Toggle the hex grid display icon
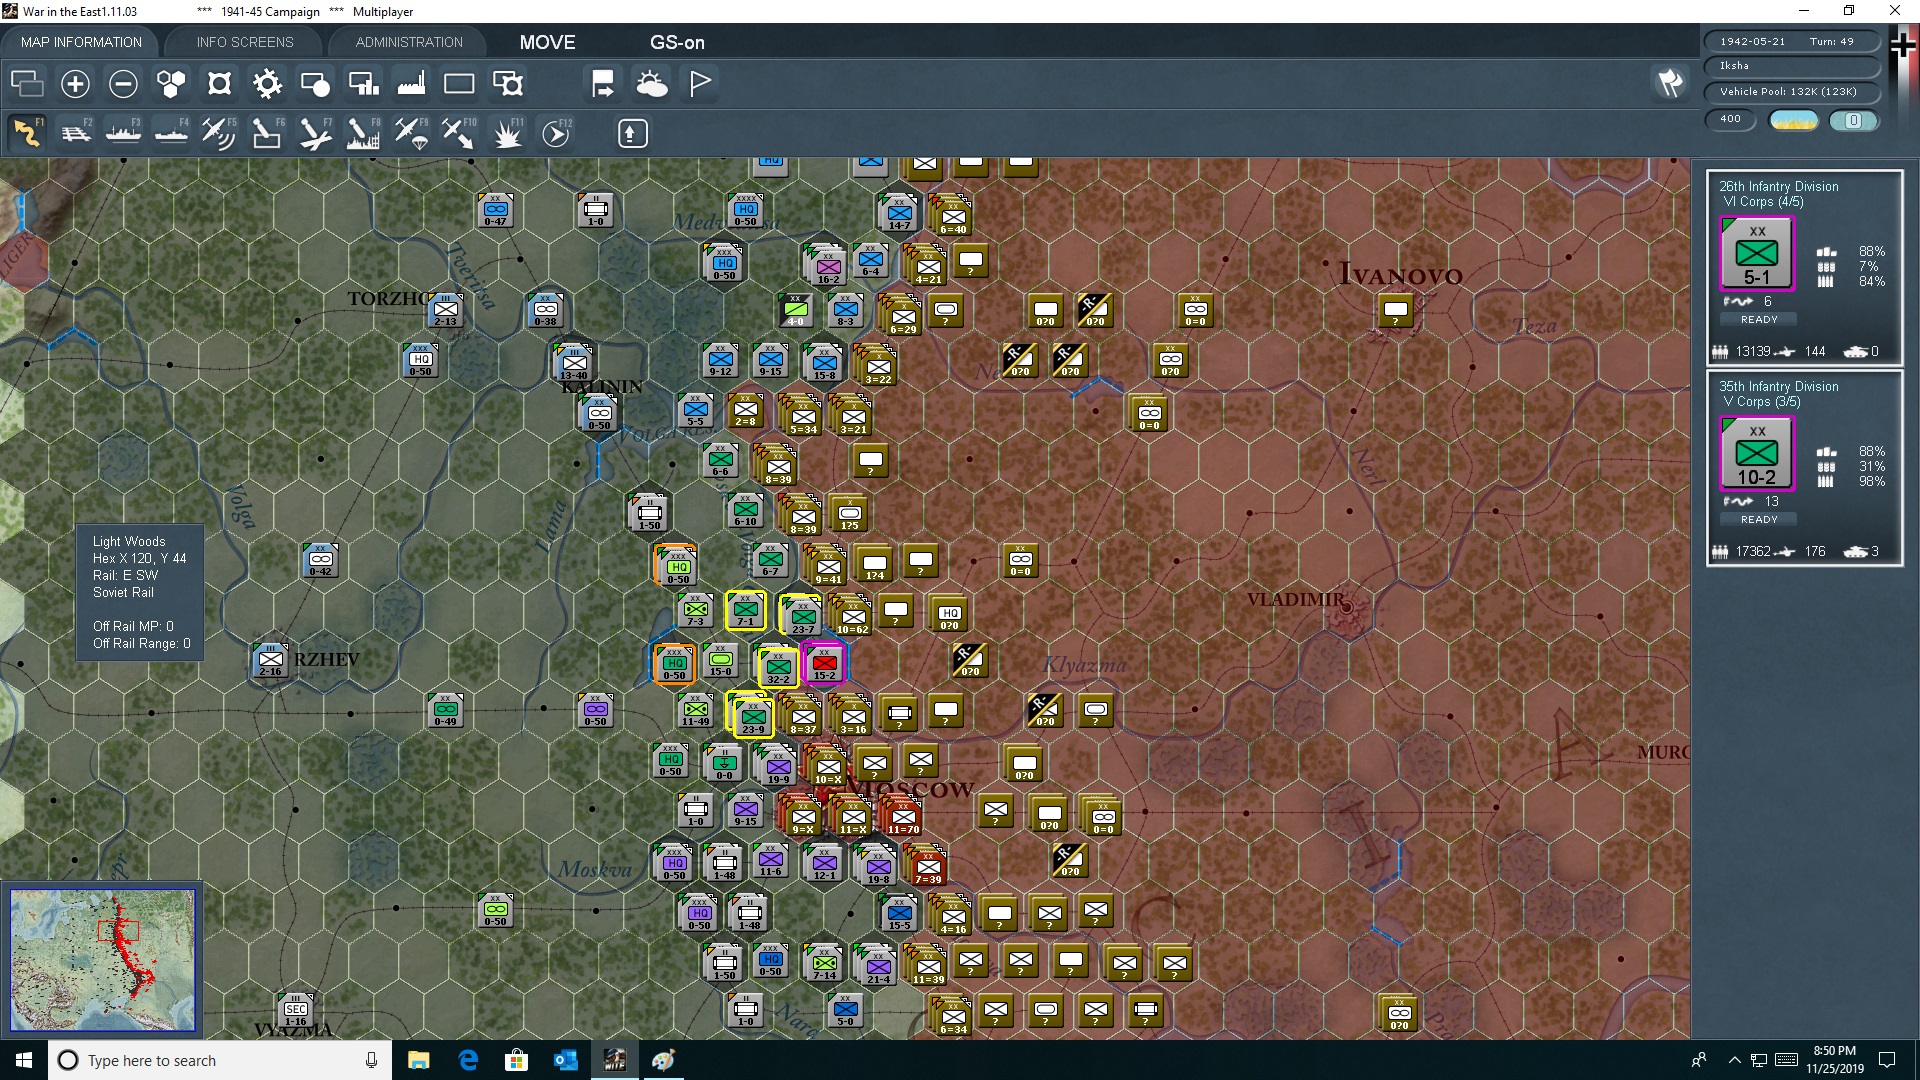This screenshot has height=1080, width=1920. coord(171,84)
